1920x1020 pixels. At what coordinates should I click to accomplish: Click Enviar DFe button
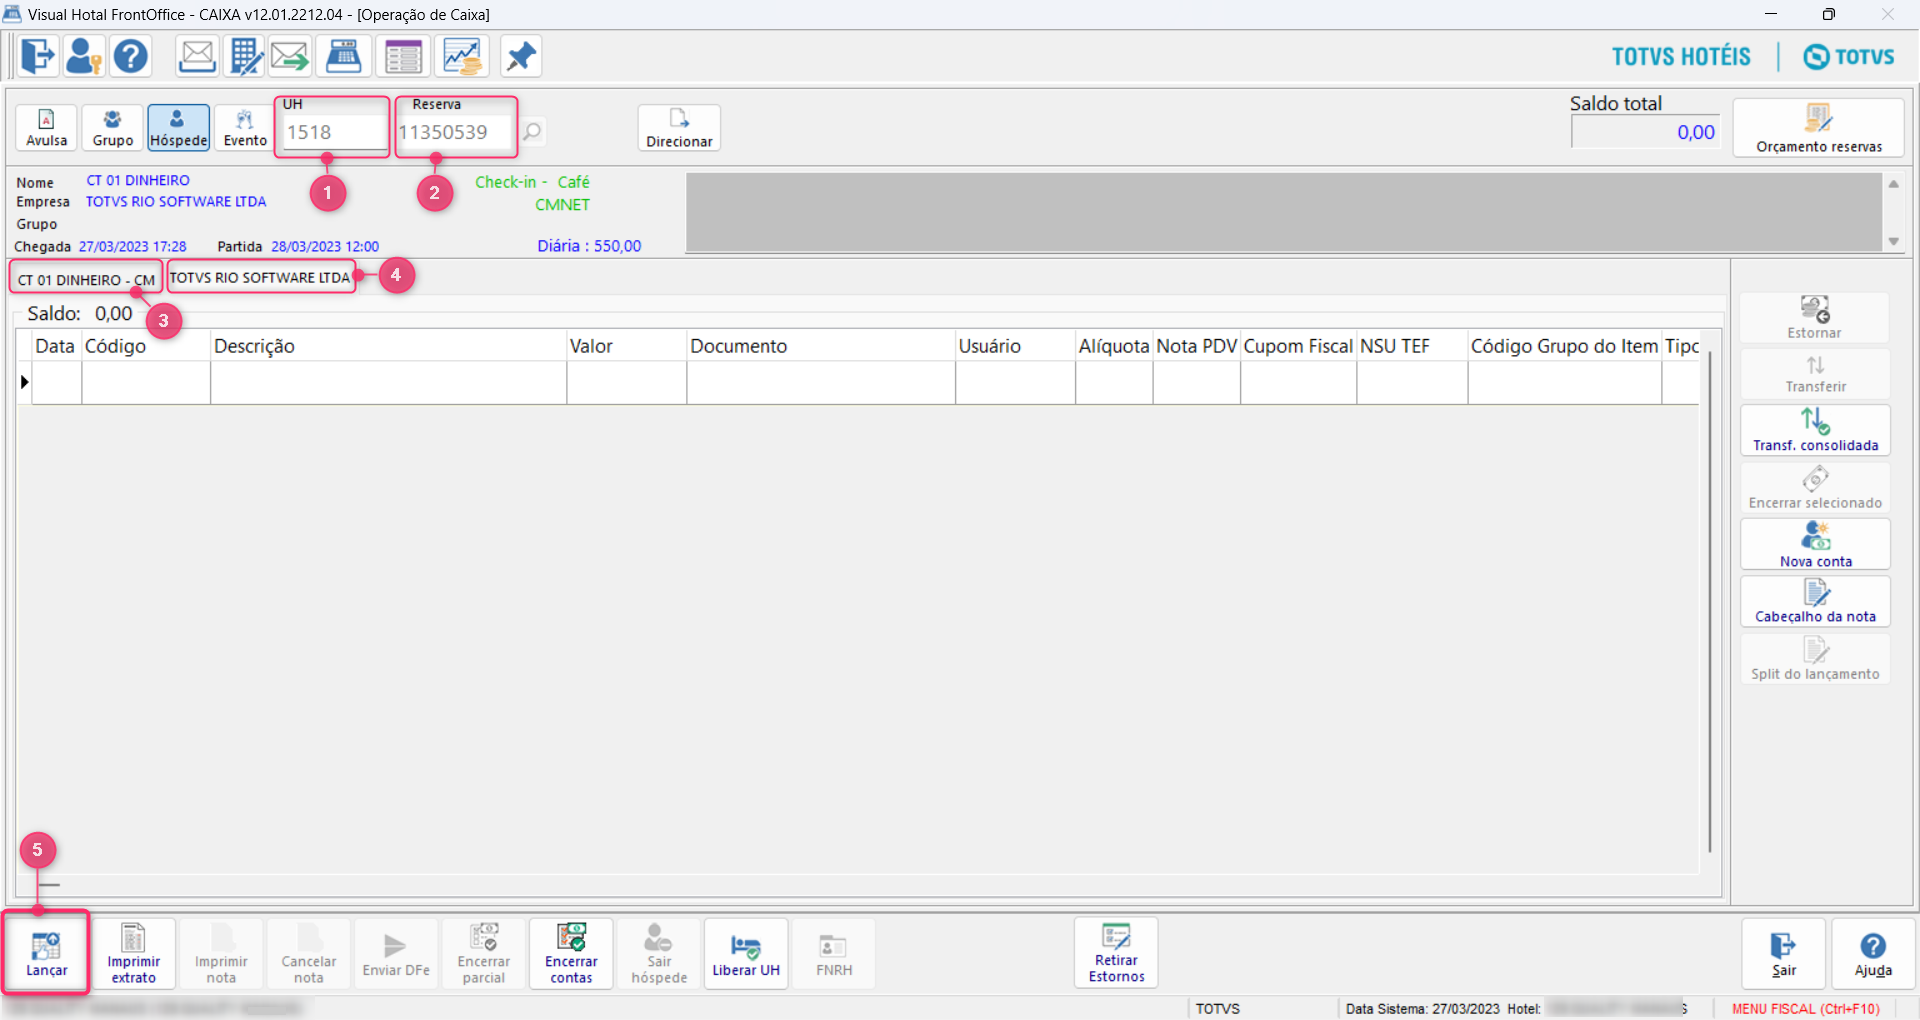click(396, 953)
